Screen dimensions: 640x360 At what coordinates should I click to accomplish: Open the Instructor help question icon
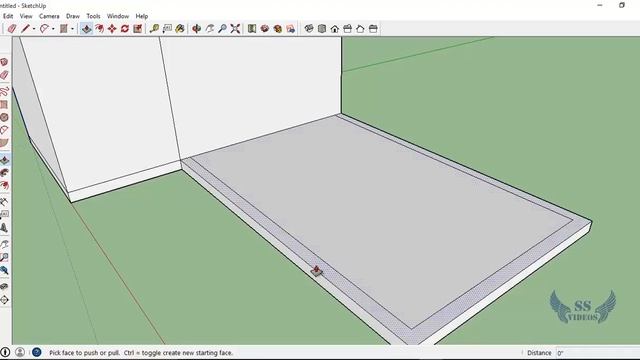(x=36, y=352)
